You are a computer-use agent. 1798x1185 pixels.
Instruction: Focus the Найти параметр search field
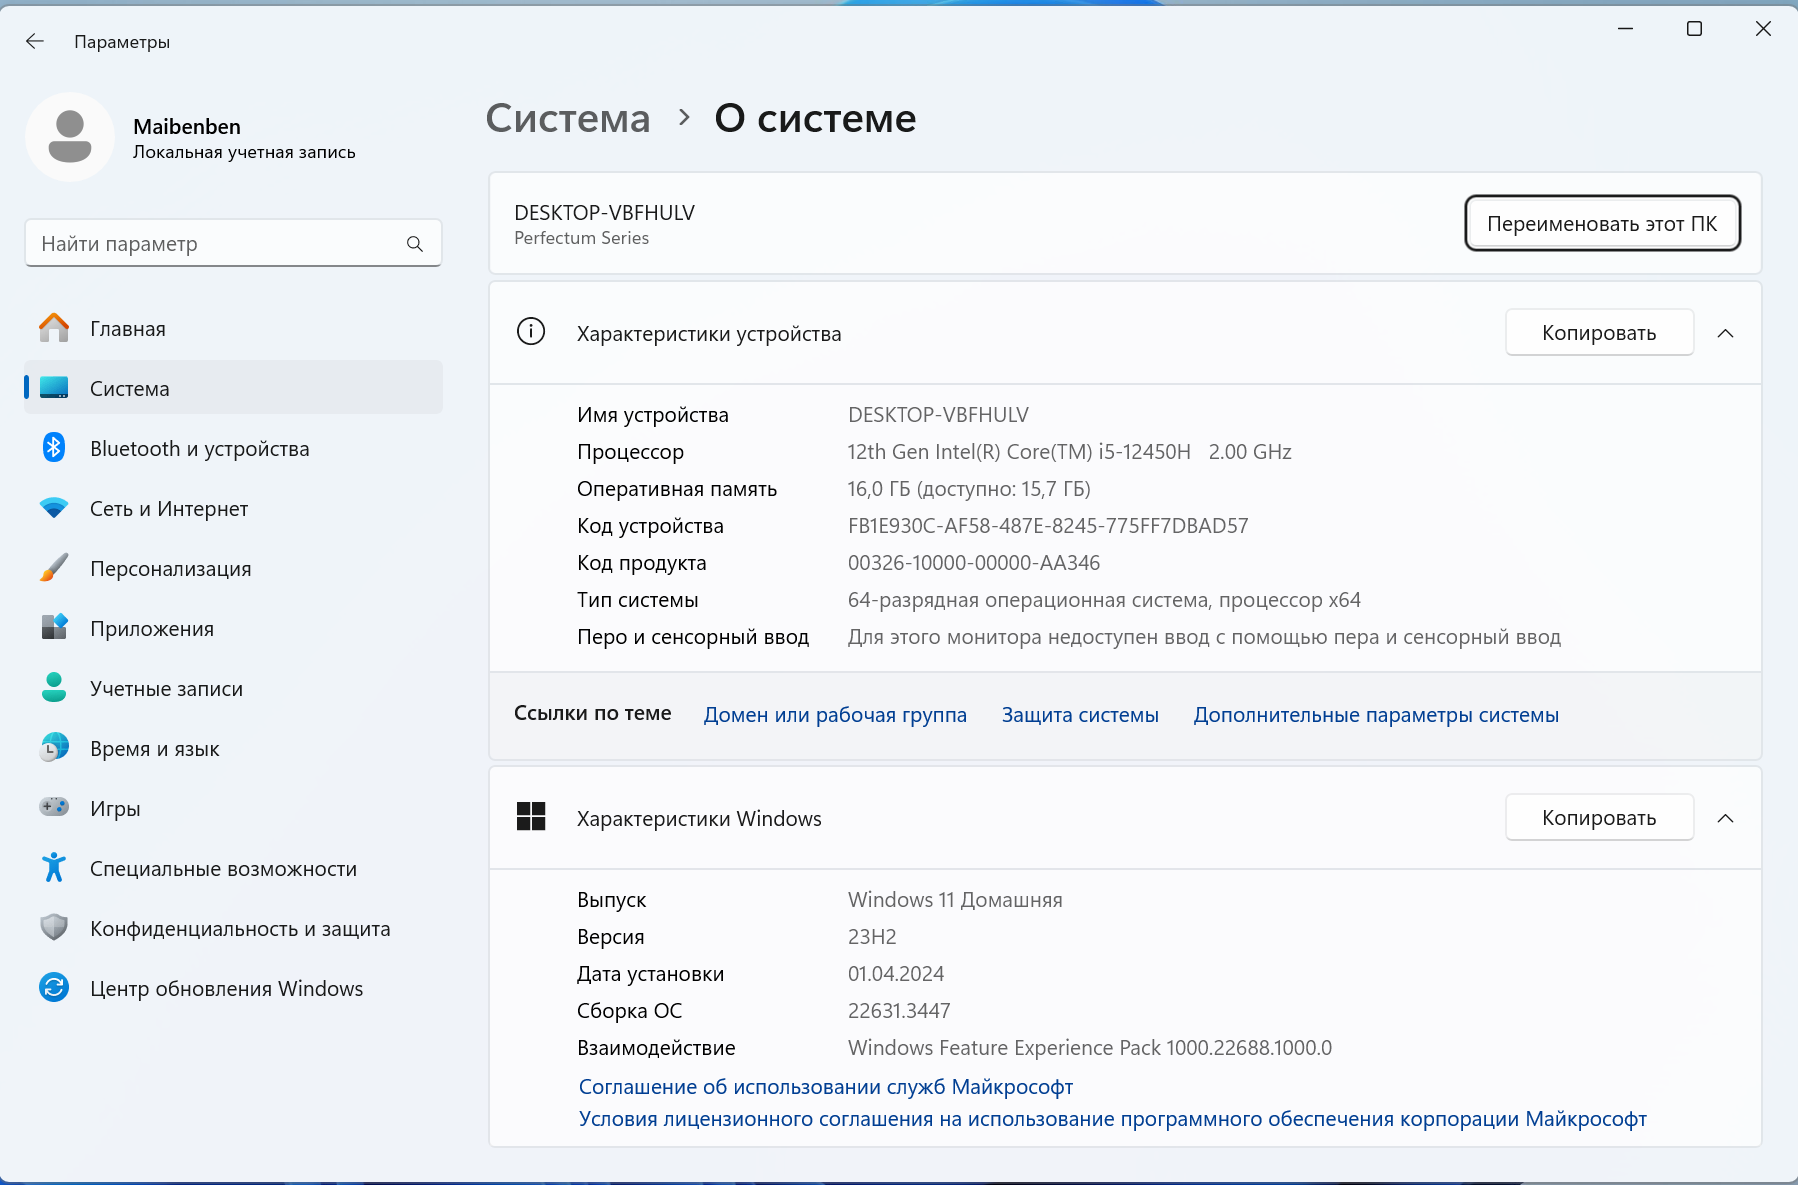pos(233,244)
